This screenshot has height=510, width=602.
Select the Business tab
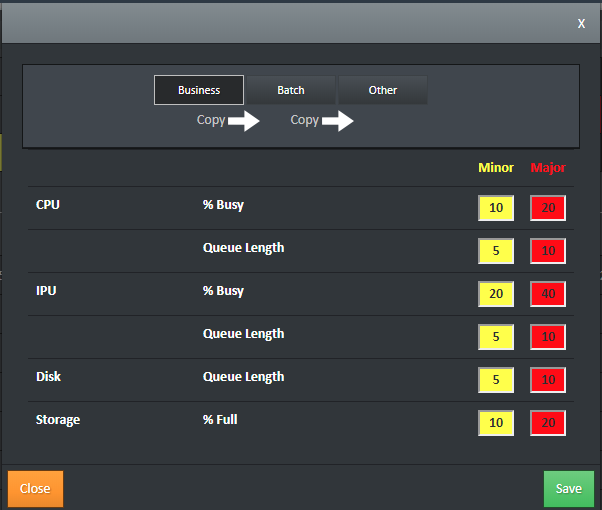(x=199, y=90)
